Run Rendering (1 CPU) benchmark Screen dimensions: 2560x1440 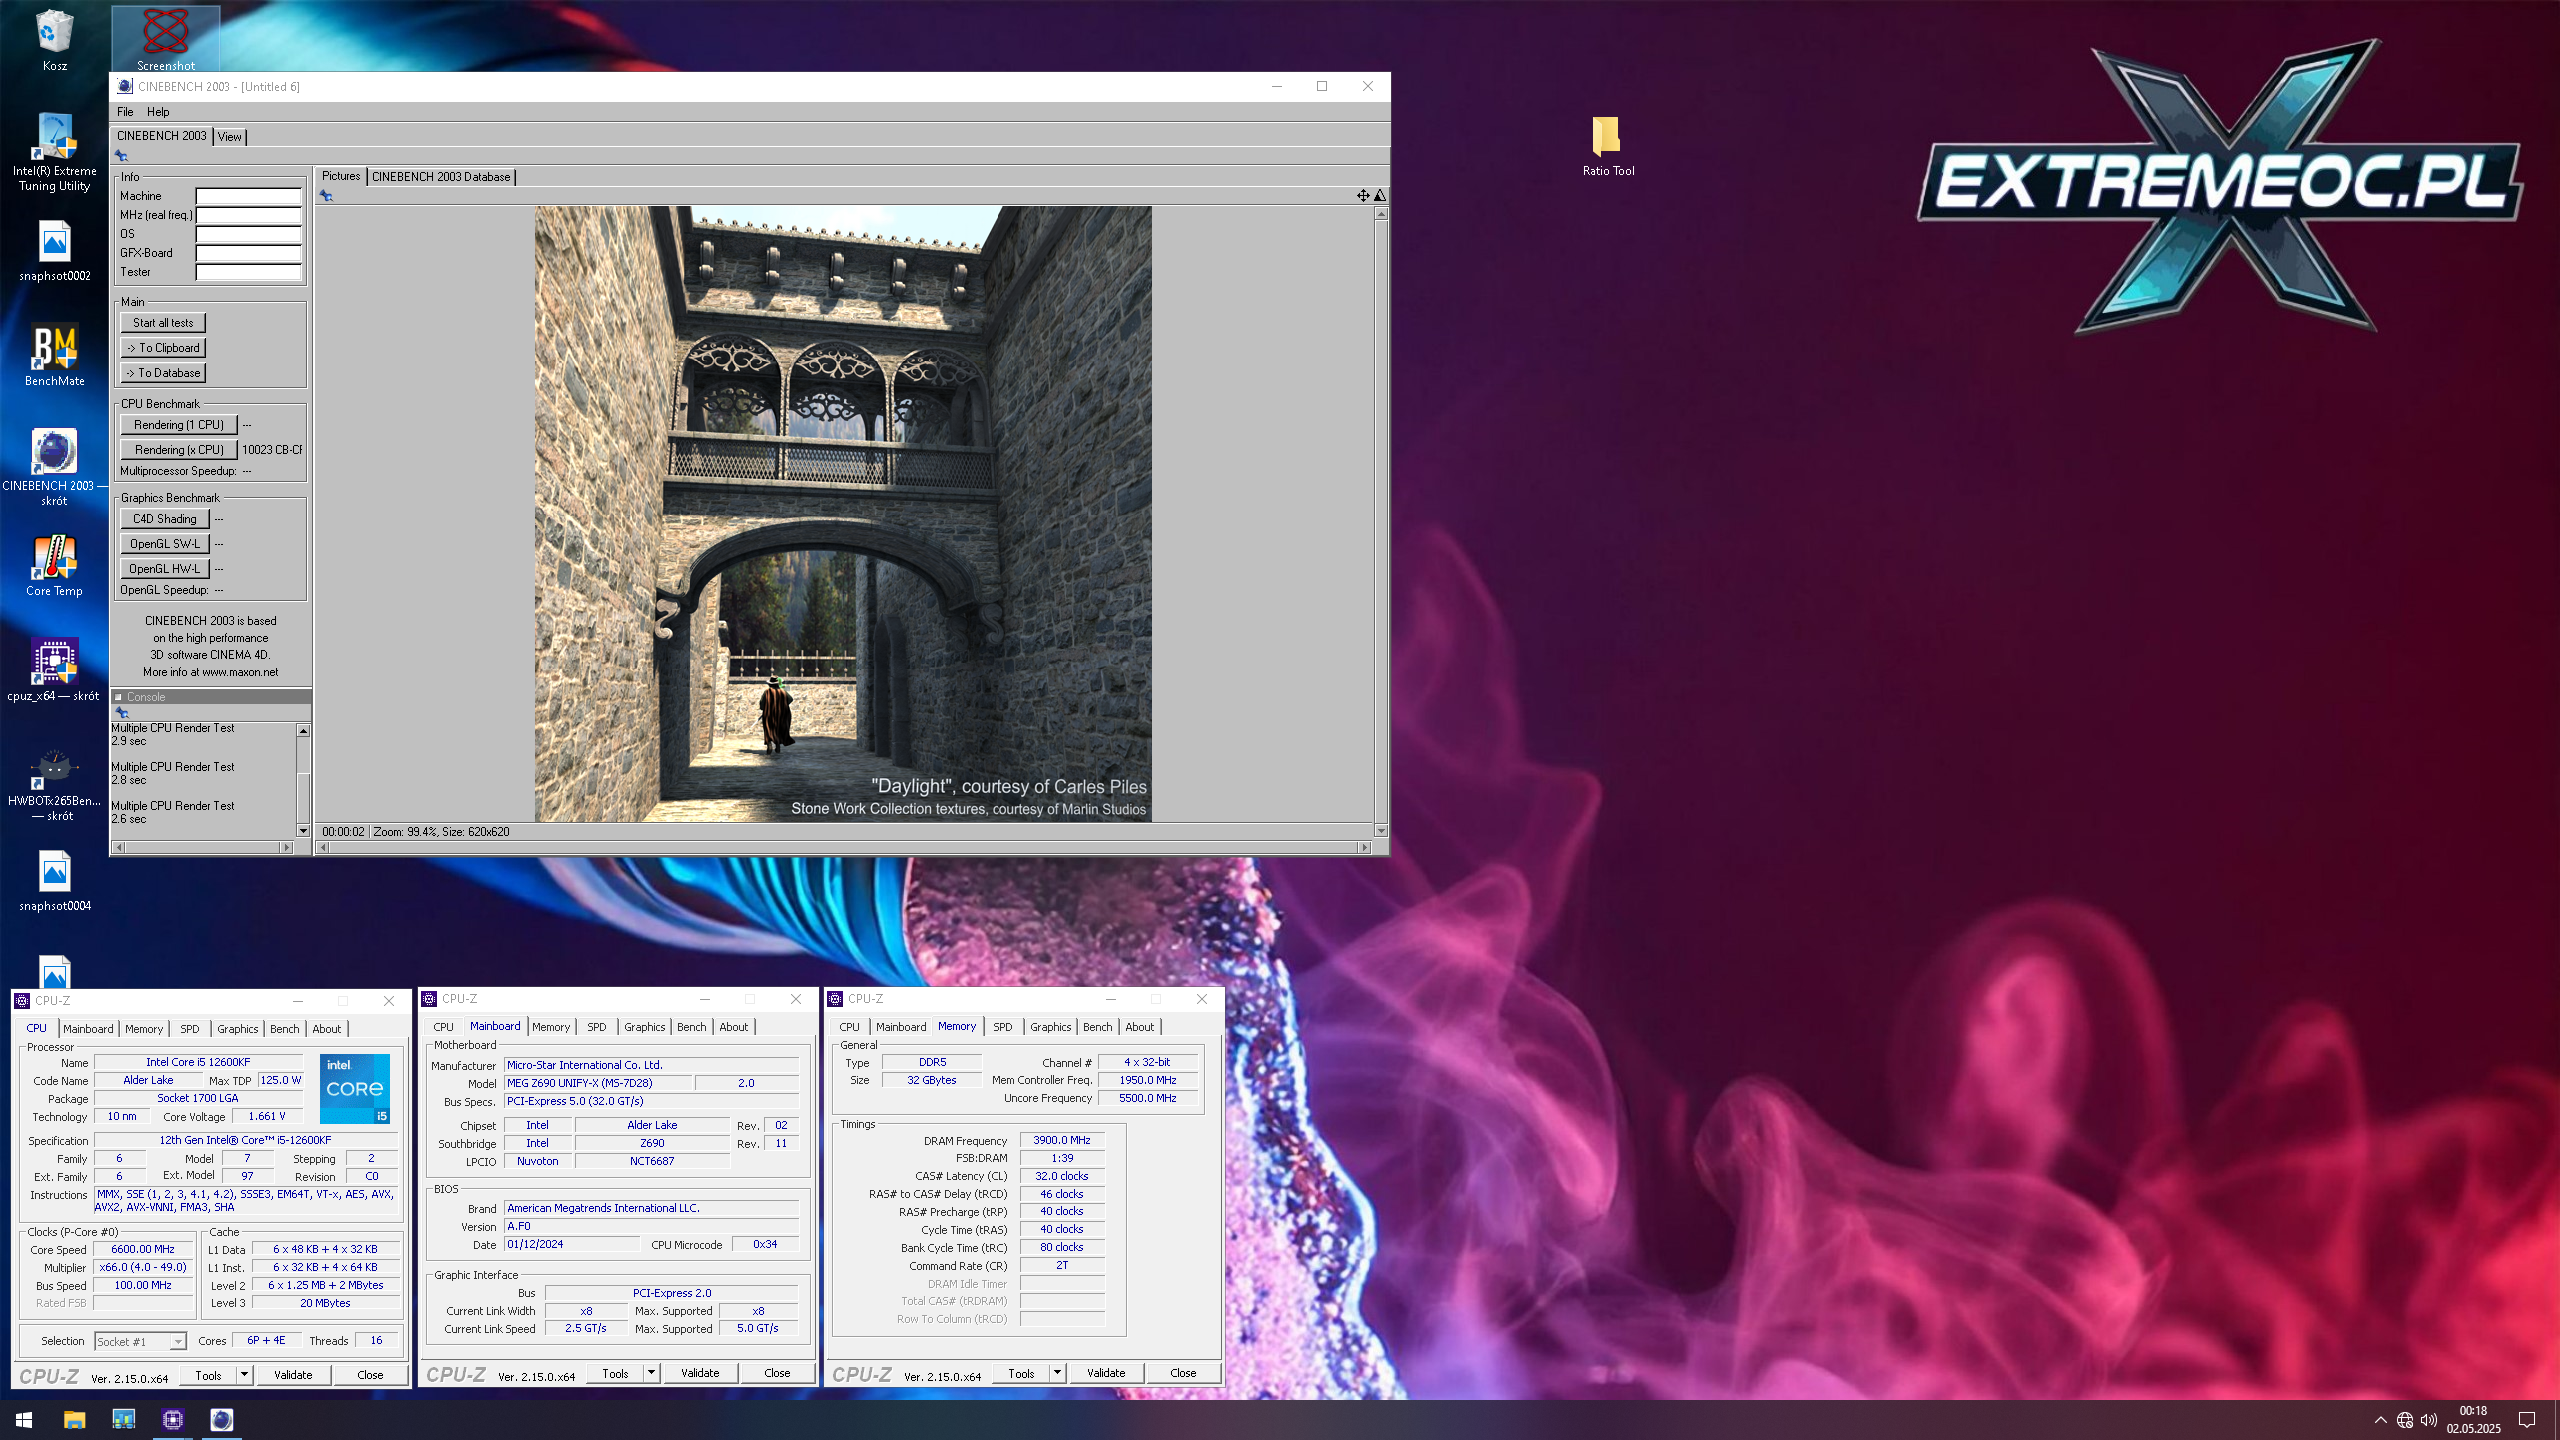pos(179,425)
